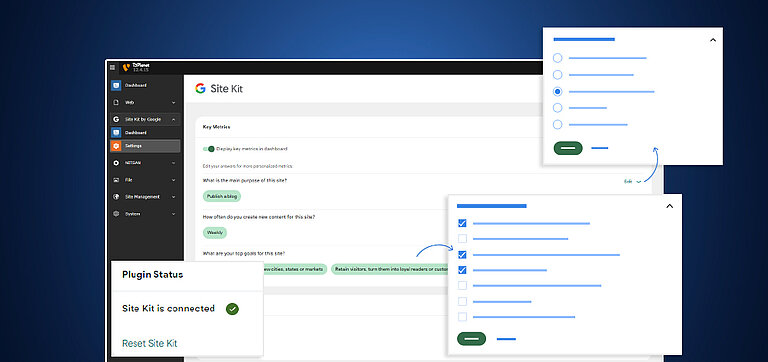768x362 pixels.
Task: Click the blue link beside the radio popup button
Action: (600, 148)
